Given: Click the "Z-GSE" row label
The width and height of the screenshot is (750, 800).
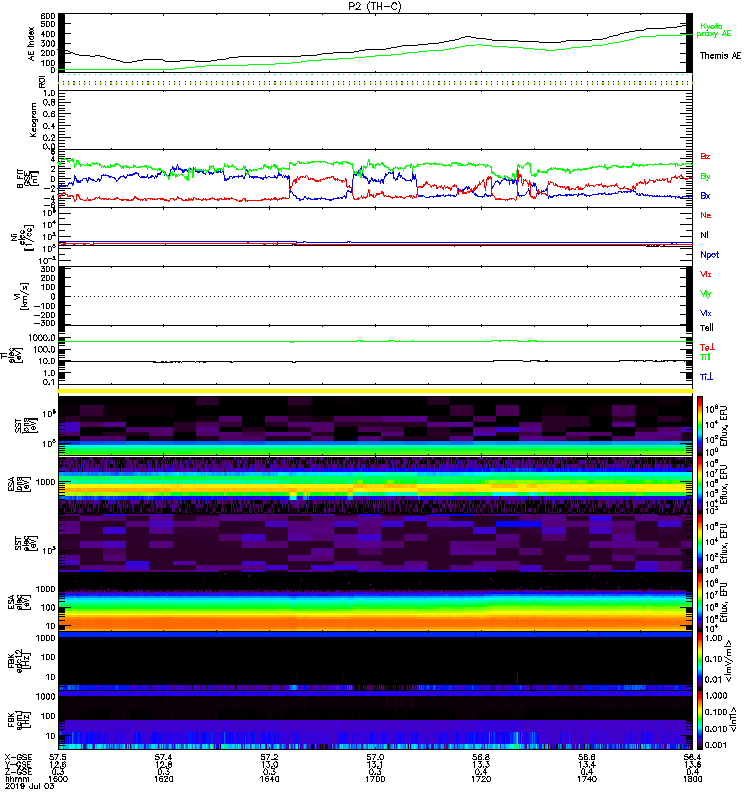Looking at the screenshot, I should [18, 772].
